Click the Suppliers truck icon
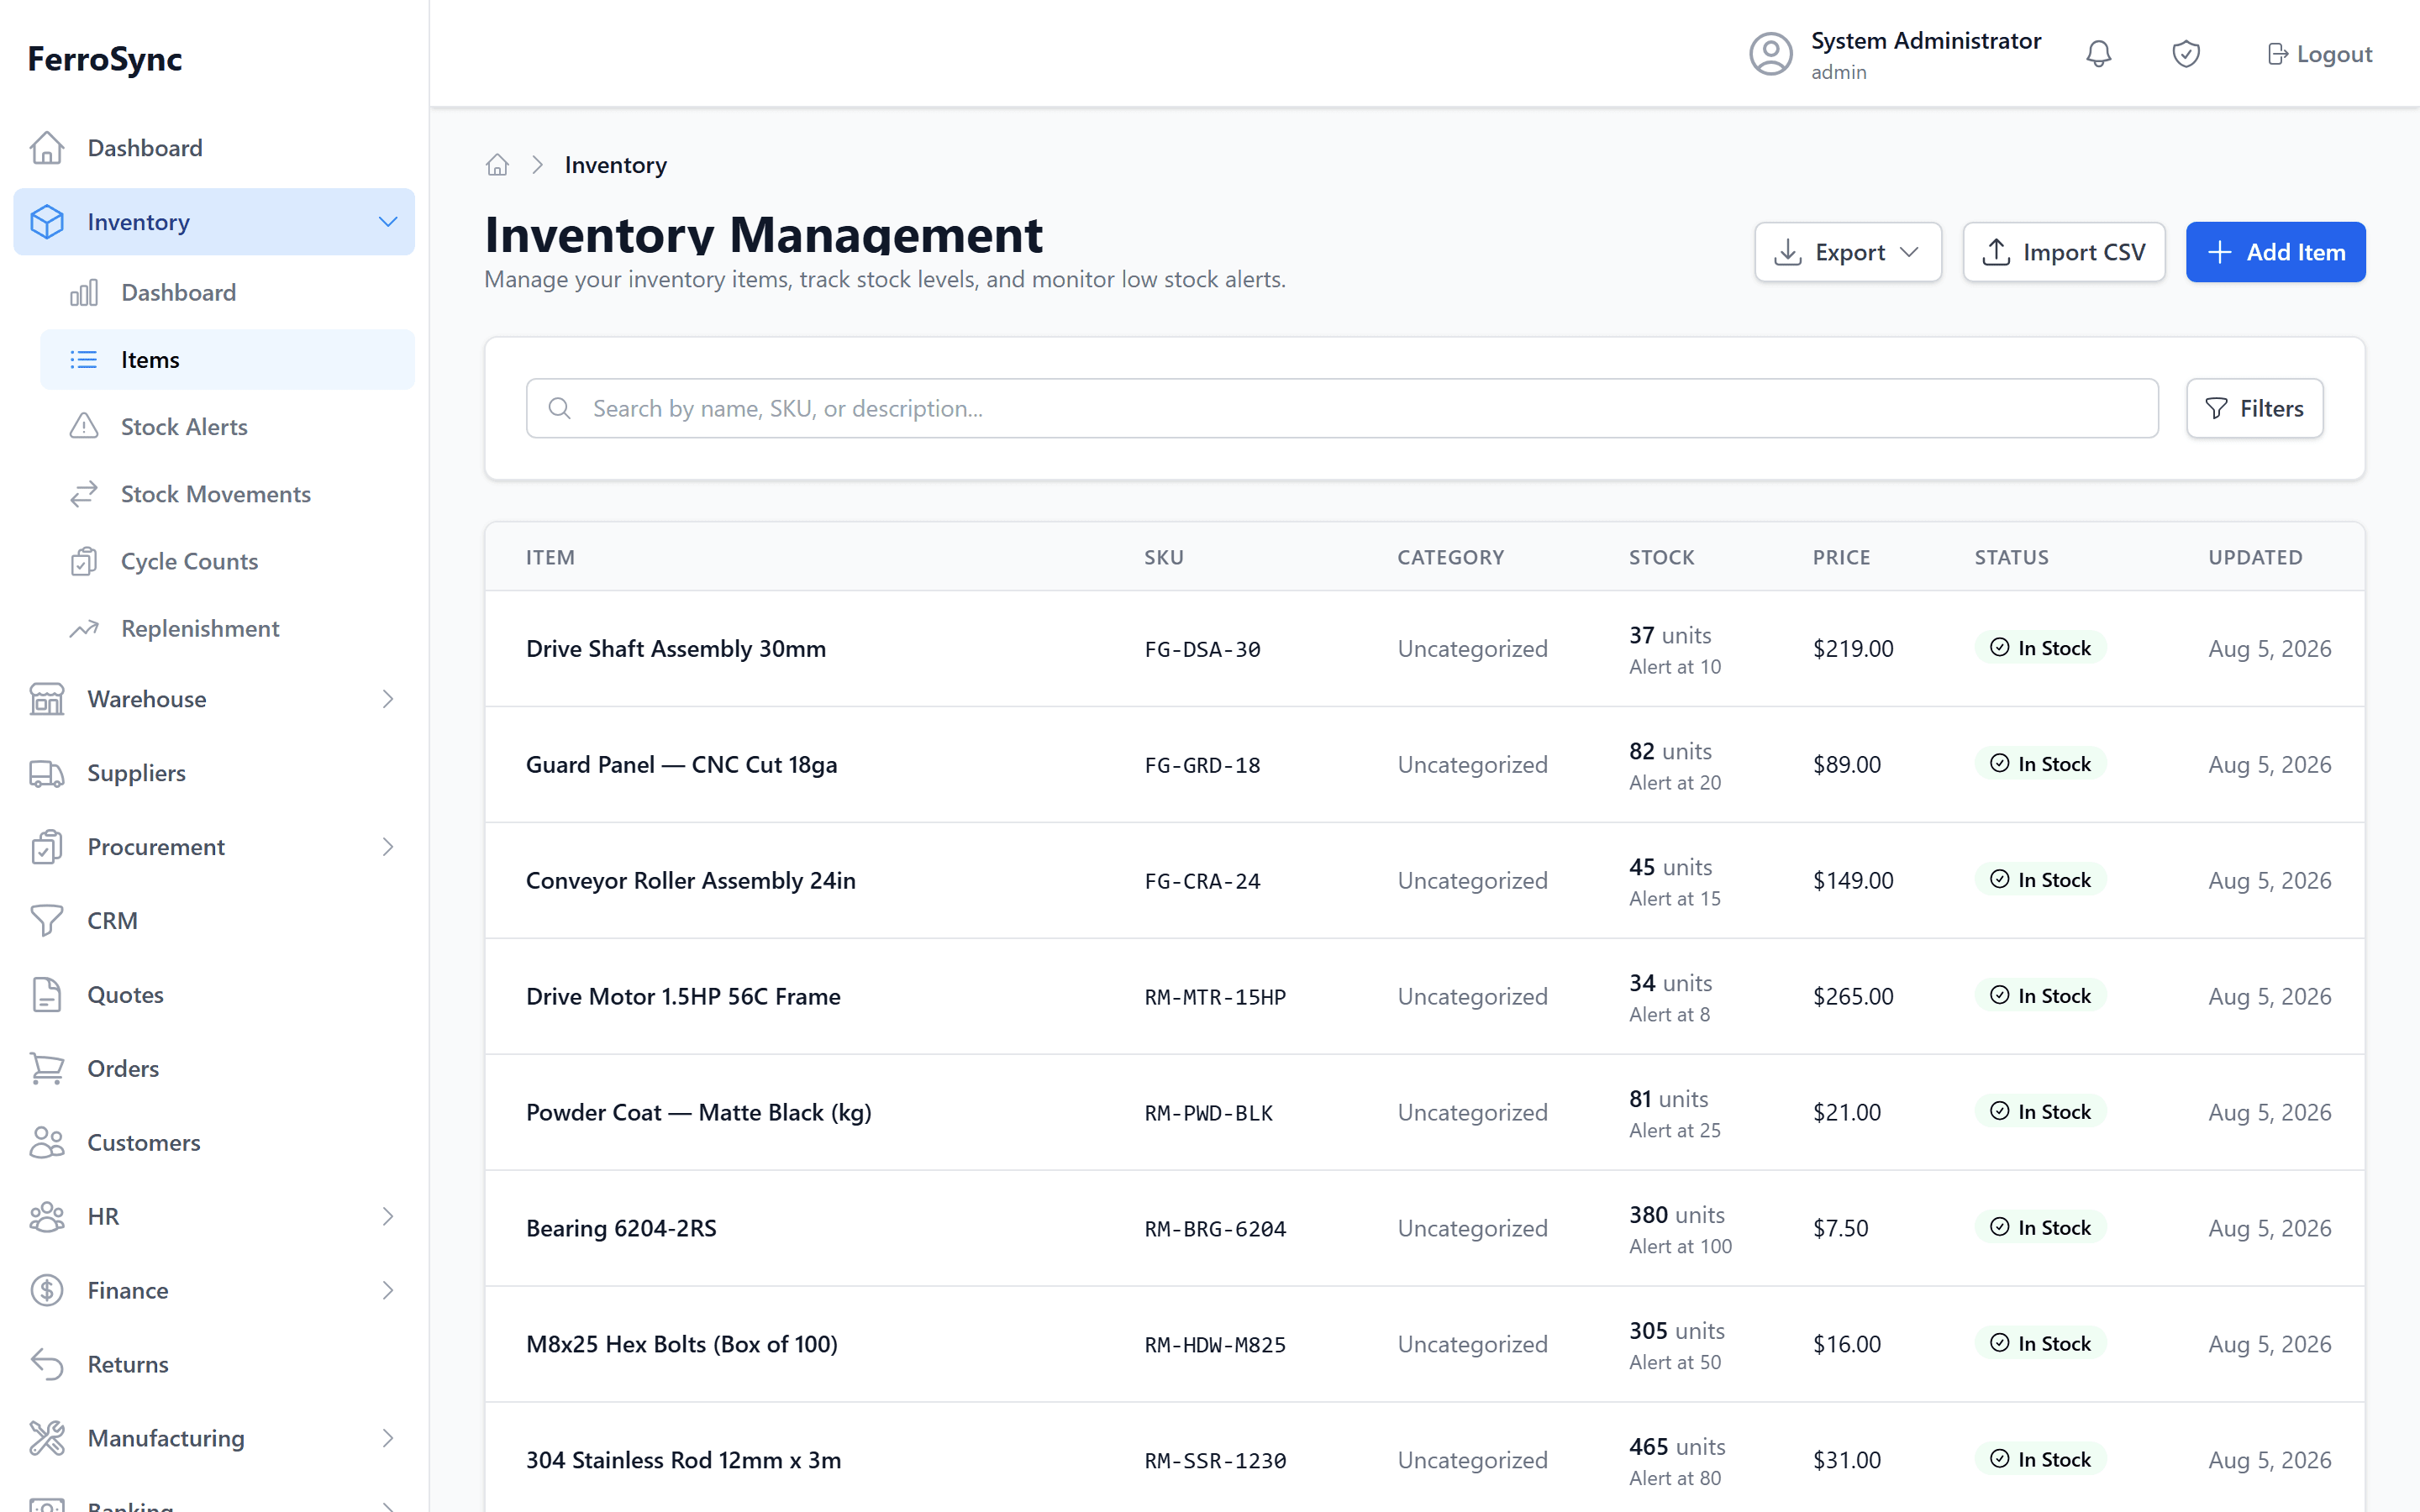The height and width of the screenshot is (1512, 2420). [47, 773]
